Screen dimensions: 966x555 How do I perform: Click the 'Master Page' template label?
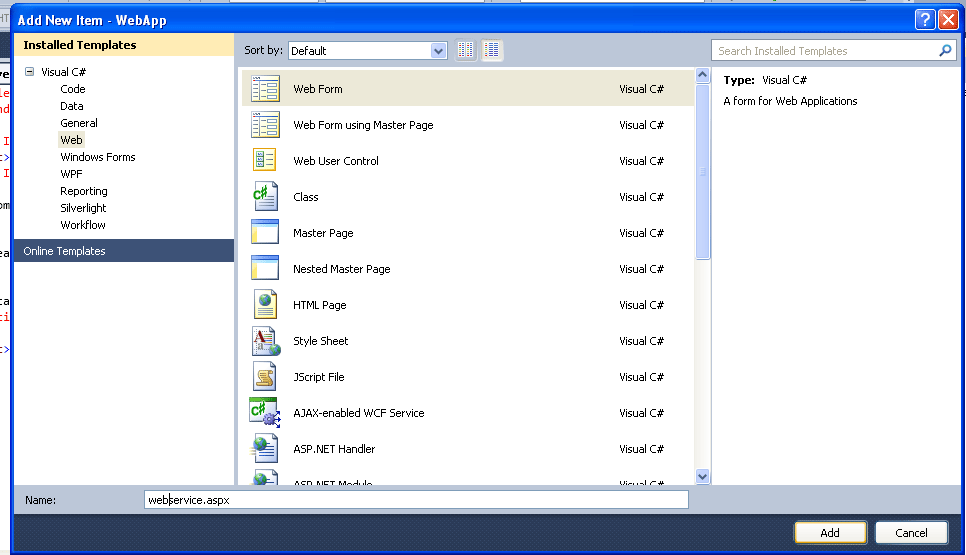point(323,232)
